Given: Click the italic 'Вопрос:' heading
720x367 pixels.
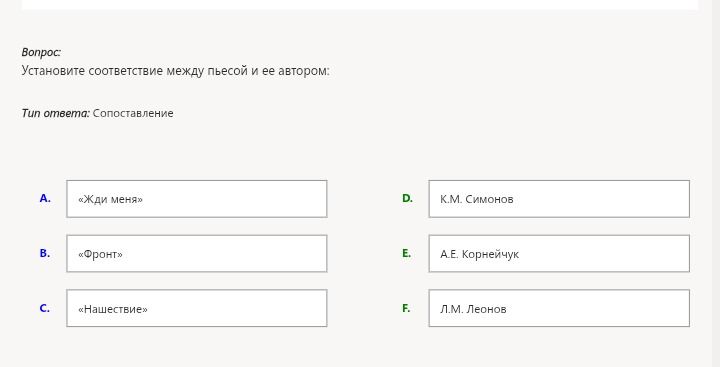Looking at the screenshot, I should tap(41, 52).
